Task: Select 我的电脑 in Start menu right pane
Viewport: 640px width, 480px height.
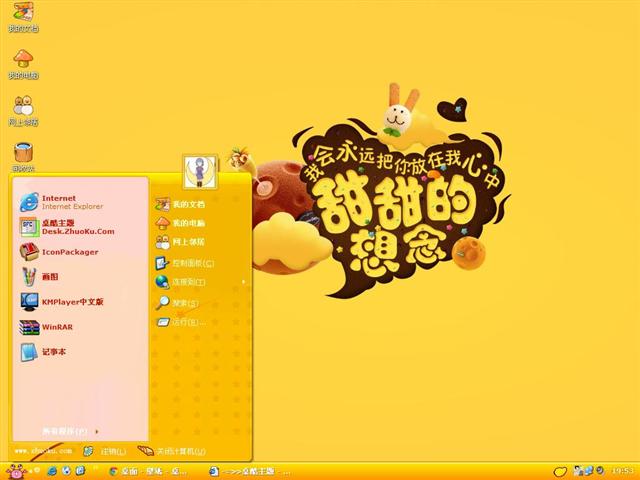Action: click(x=180, y=223)
